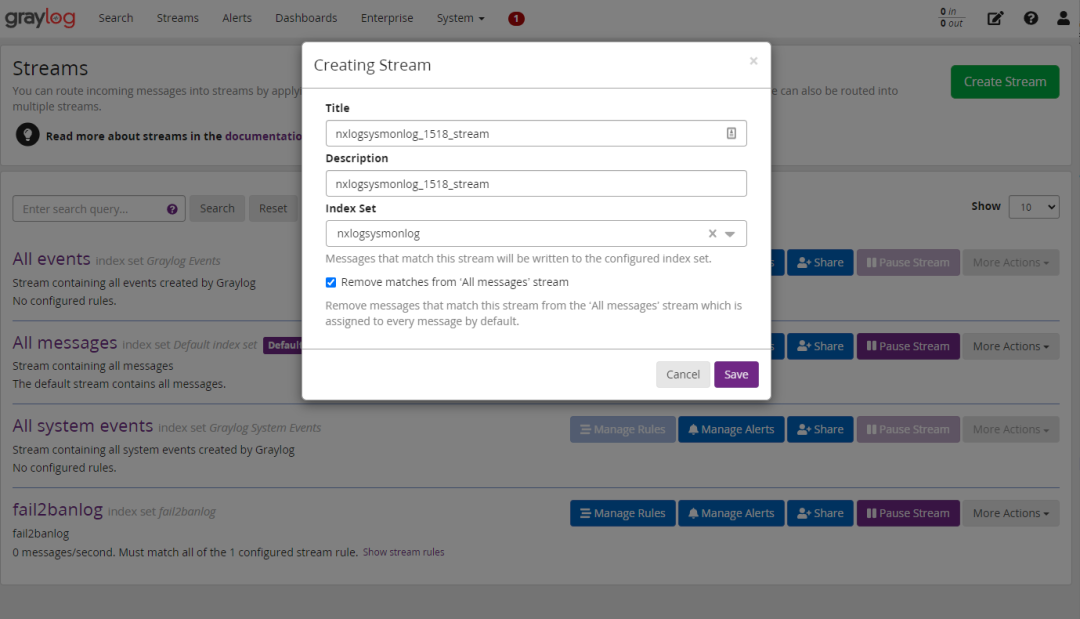Close the Creating Stream dialog

(753, 61)
